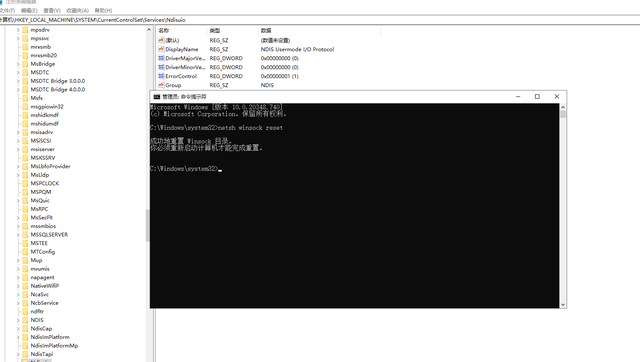
Task: Click the mrxsmb folder icon
Action: click(x=25, y=47)
